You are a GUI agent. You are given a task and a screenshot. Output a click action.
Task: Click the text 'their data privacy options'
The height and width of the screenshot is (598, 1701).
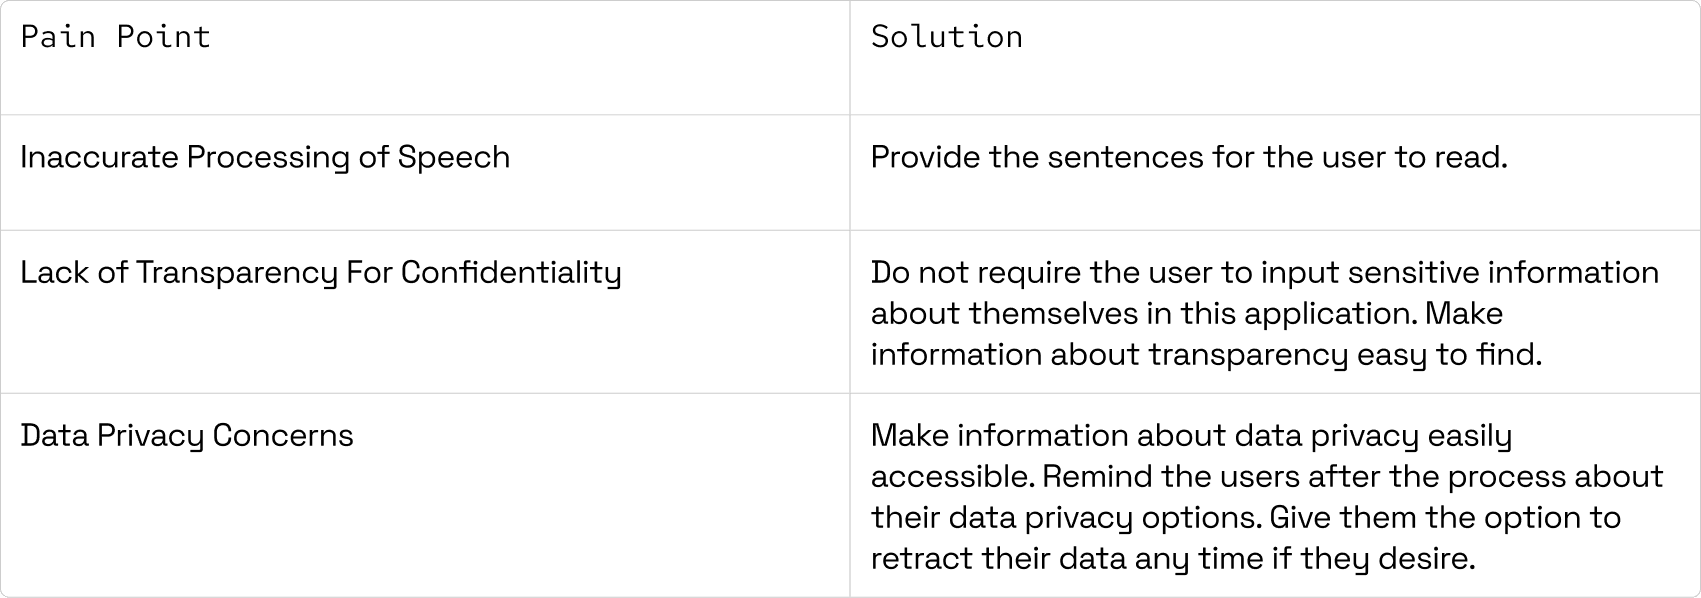click(x=1065, y=518)
